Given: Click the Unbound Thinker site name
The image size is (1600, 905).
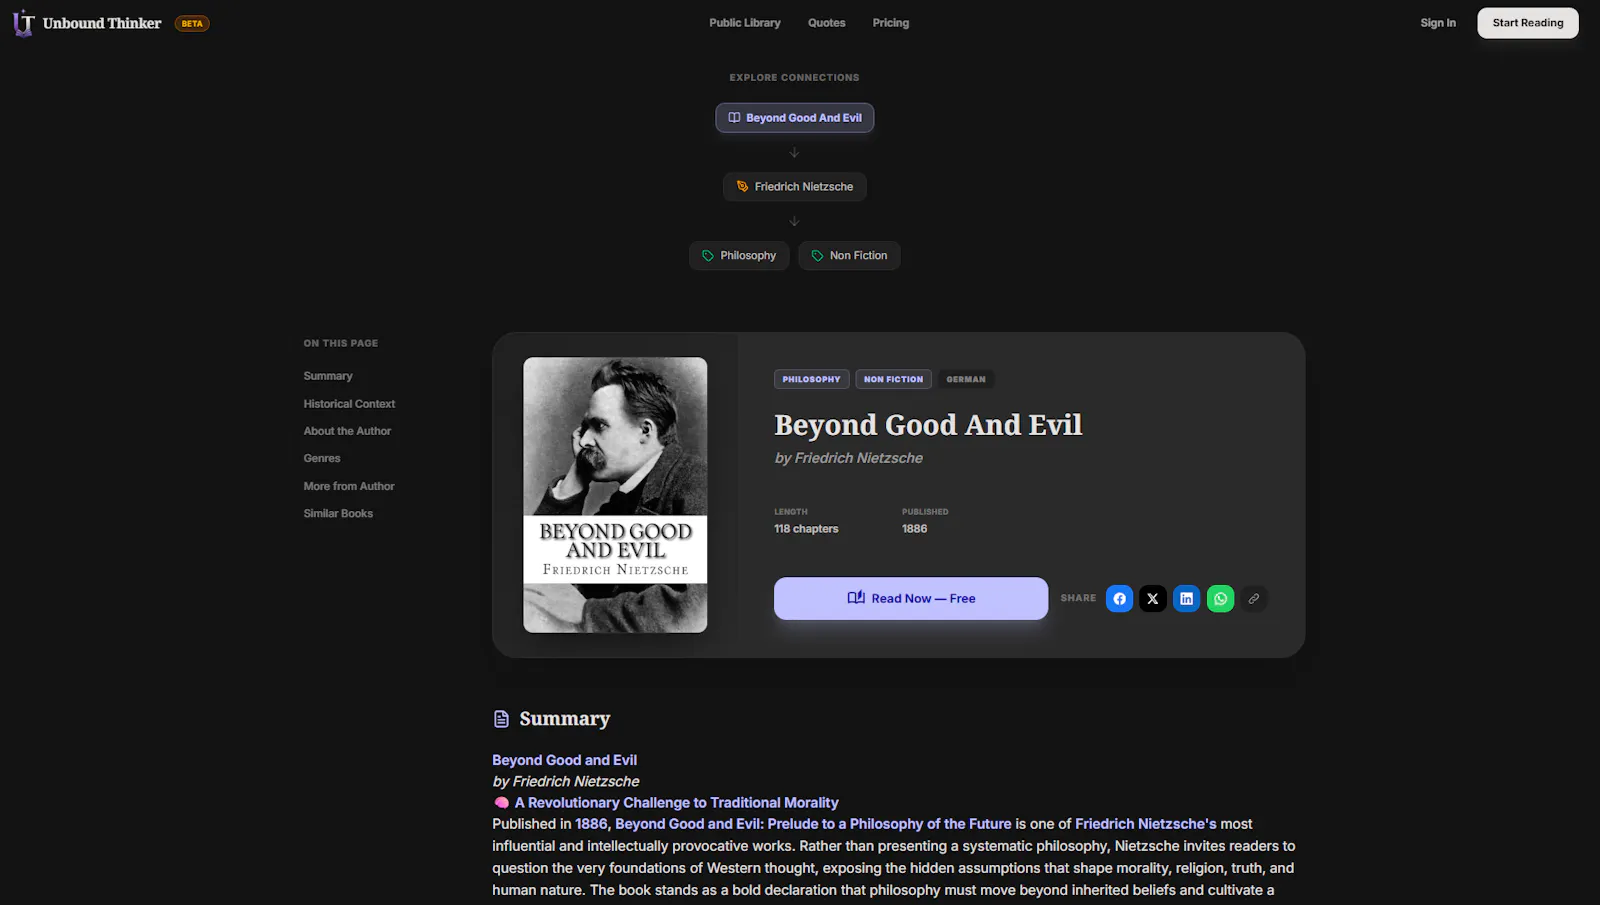Looking at the screenshot, I should (102, 23).
